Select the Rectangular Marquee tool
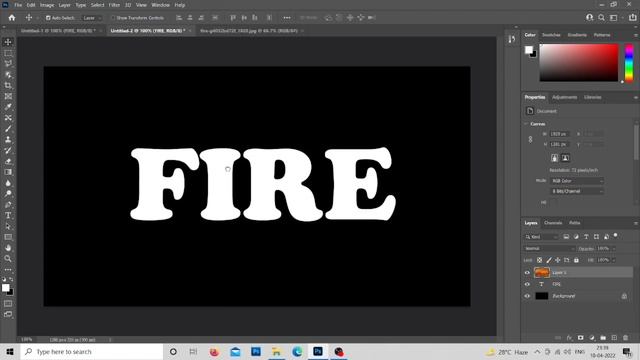The image size is (640, 360). (x=8, y=53)
